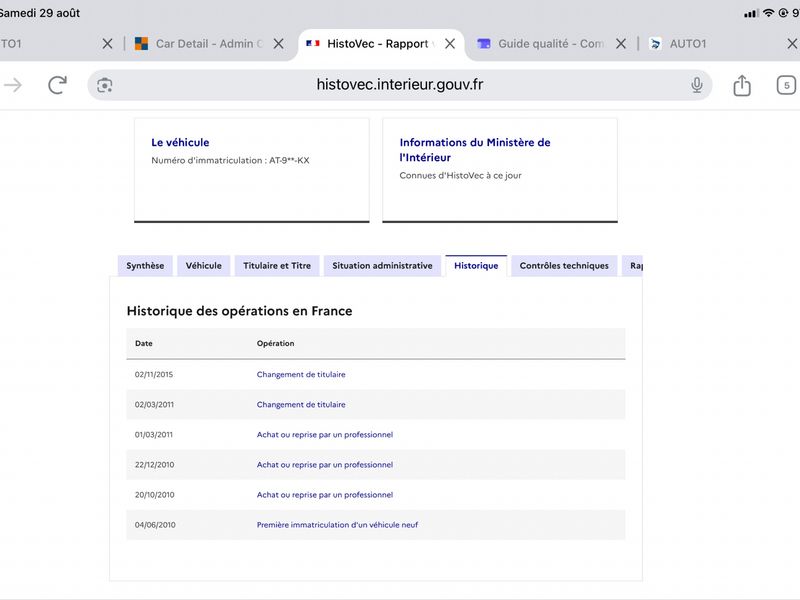Image resolution: width=800 pixels, height=600 pixels.
Task: Select the Historique tab
Action: 476,266
